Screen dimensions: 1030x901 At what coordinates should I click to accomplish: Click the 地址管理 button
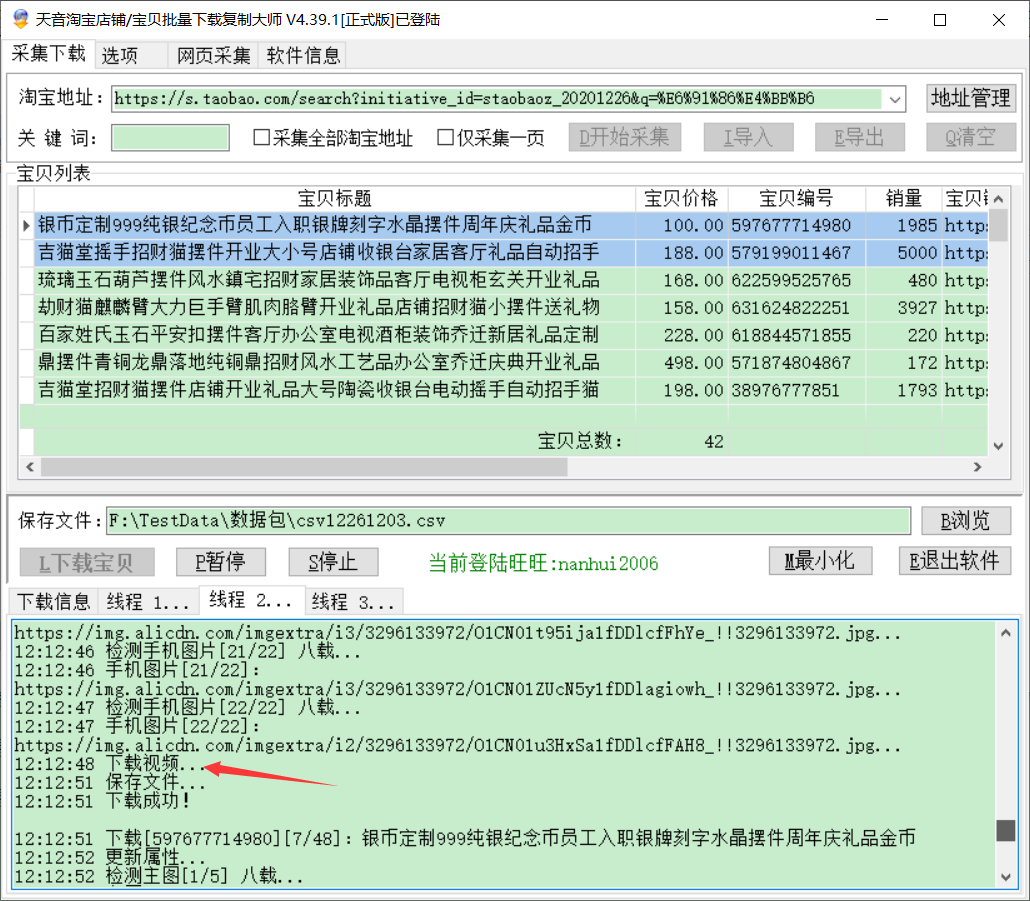970,98
